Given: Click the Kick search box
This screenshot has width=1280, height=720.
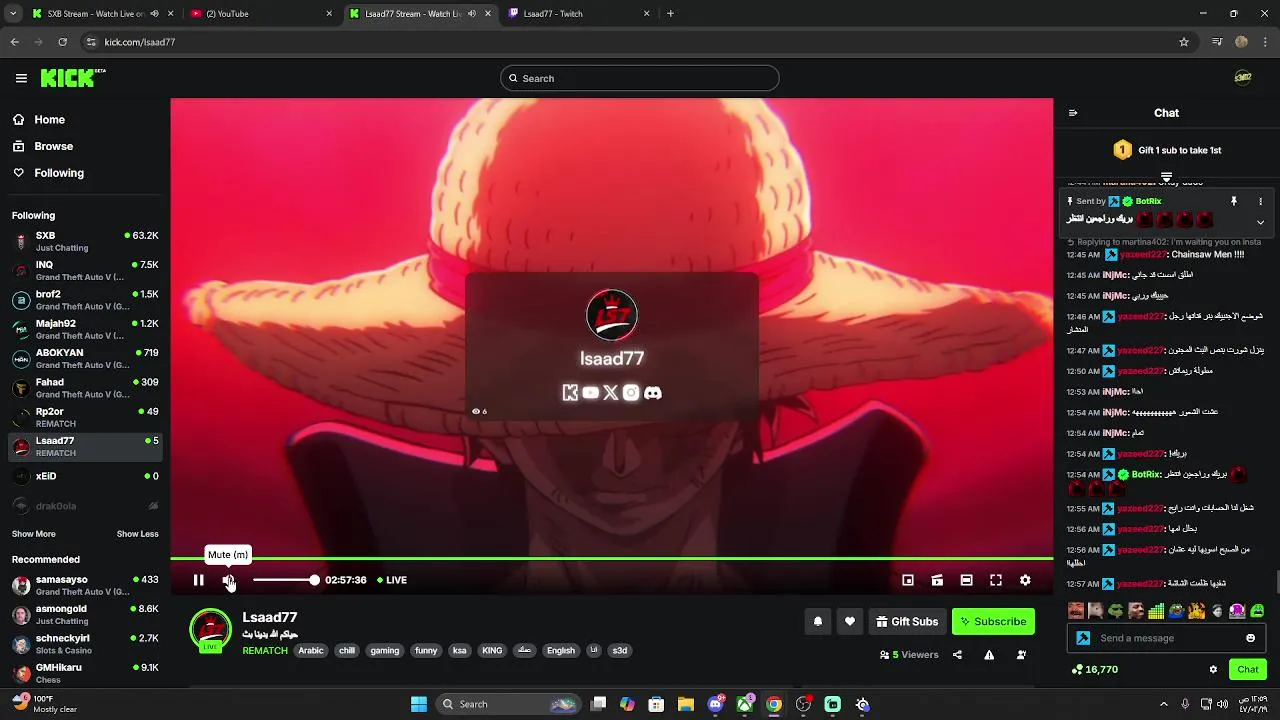Looking at the screenshot, I should coord(640,78).
